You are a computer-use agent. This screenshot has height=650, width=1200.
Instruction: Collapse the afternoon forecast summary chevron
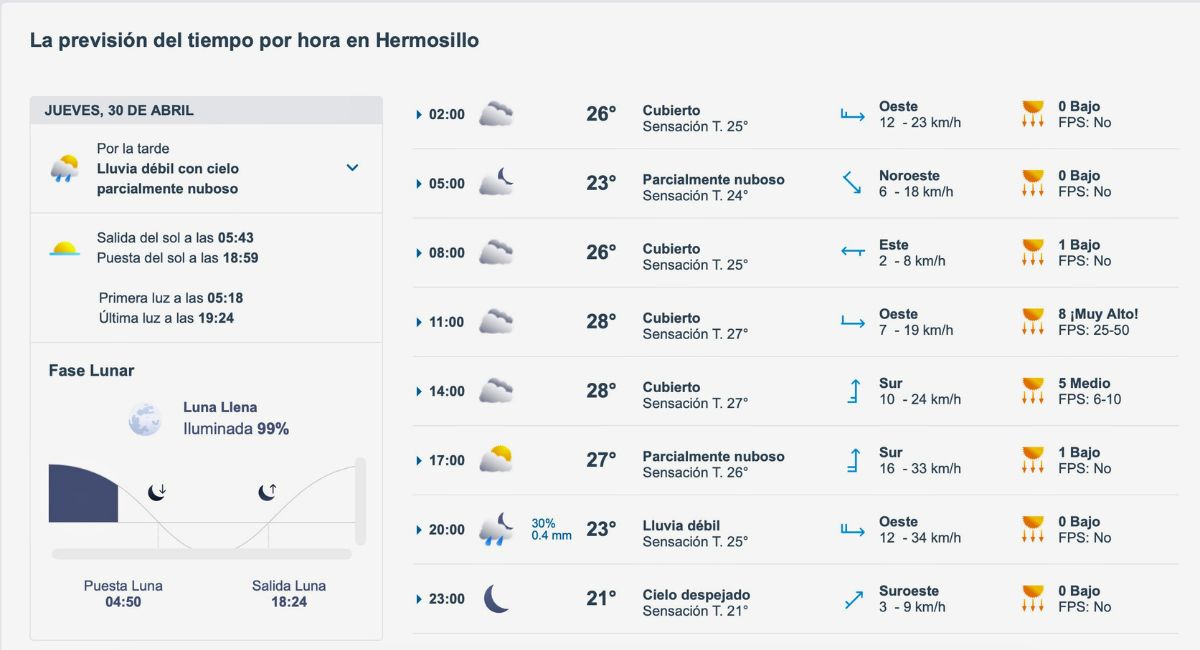click(352, 168)
